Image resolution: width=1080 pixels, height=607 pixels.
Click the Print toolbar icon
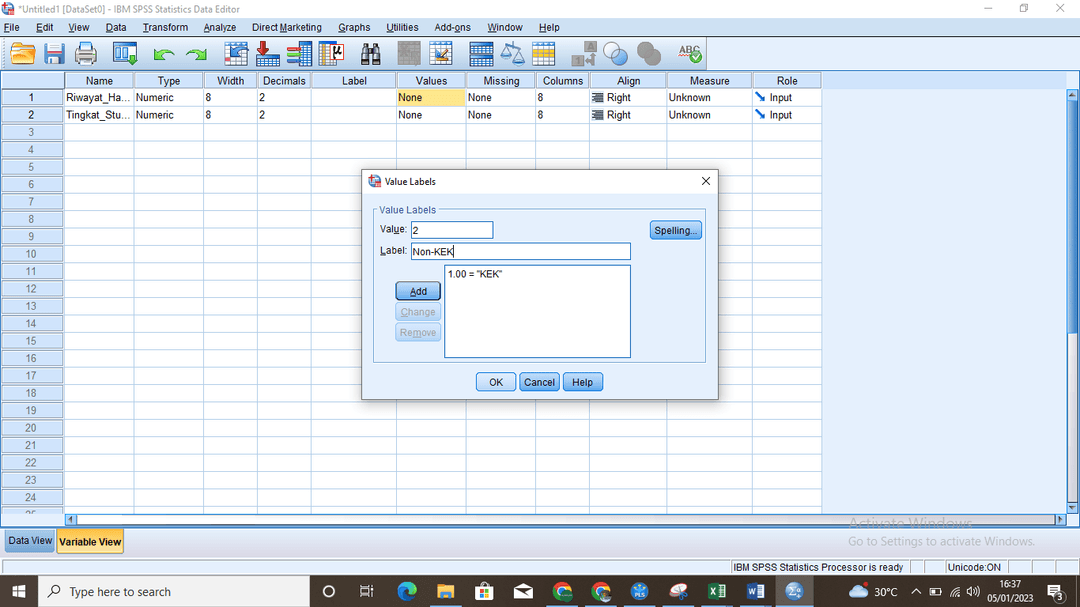[x=85, y=54]
